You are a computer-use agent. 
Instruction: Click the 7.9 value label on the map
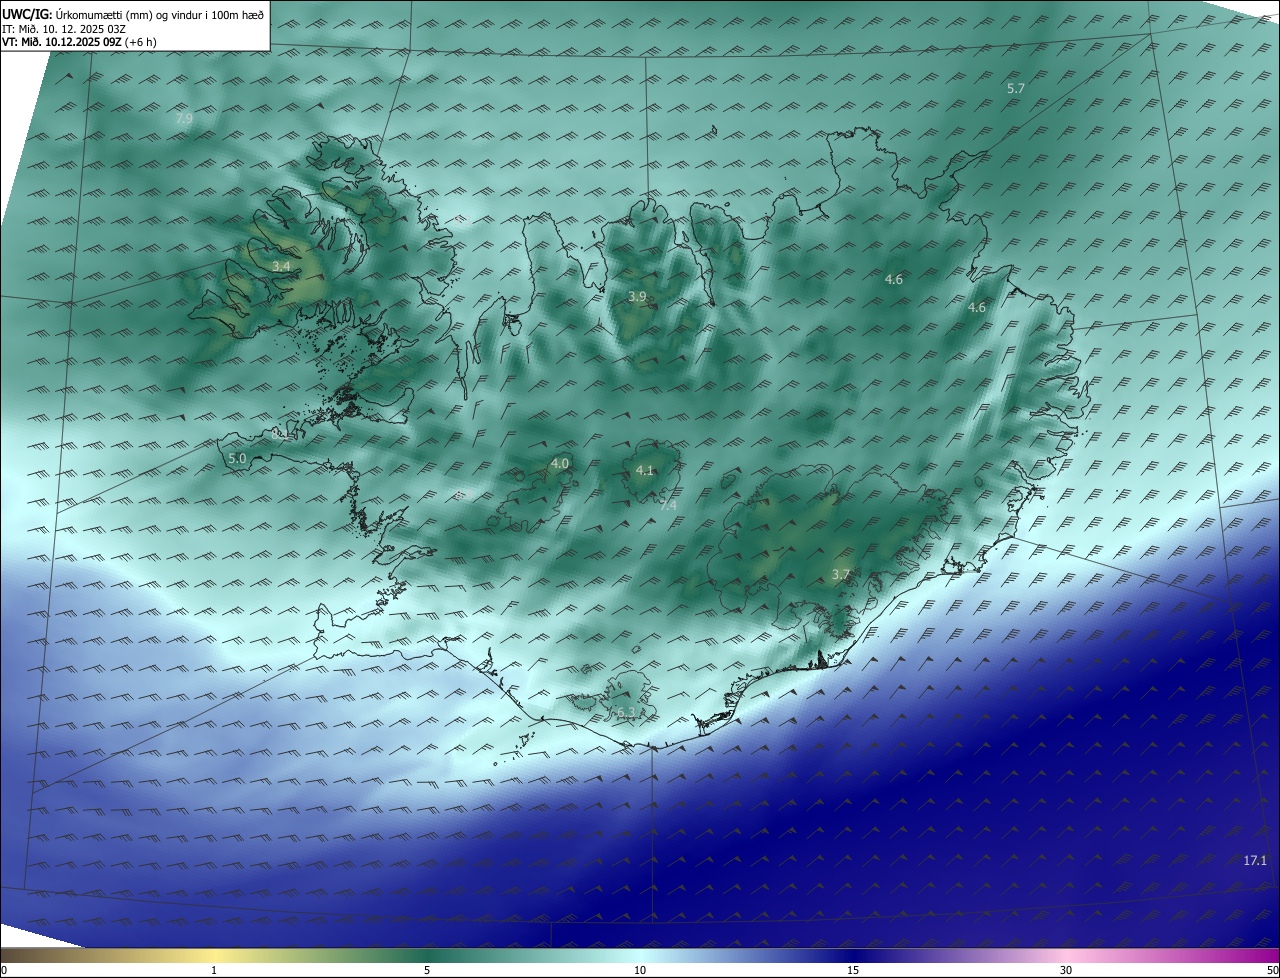[184, 119]
